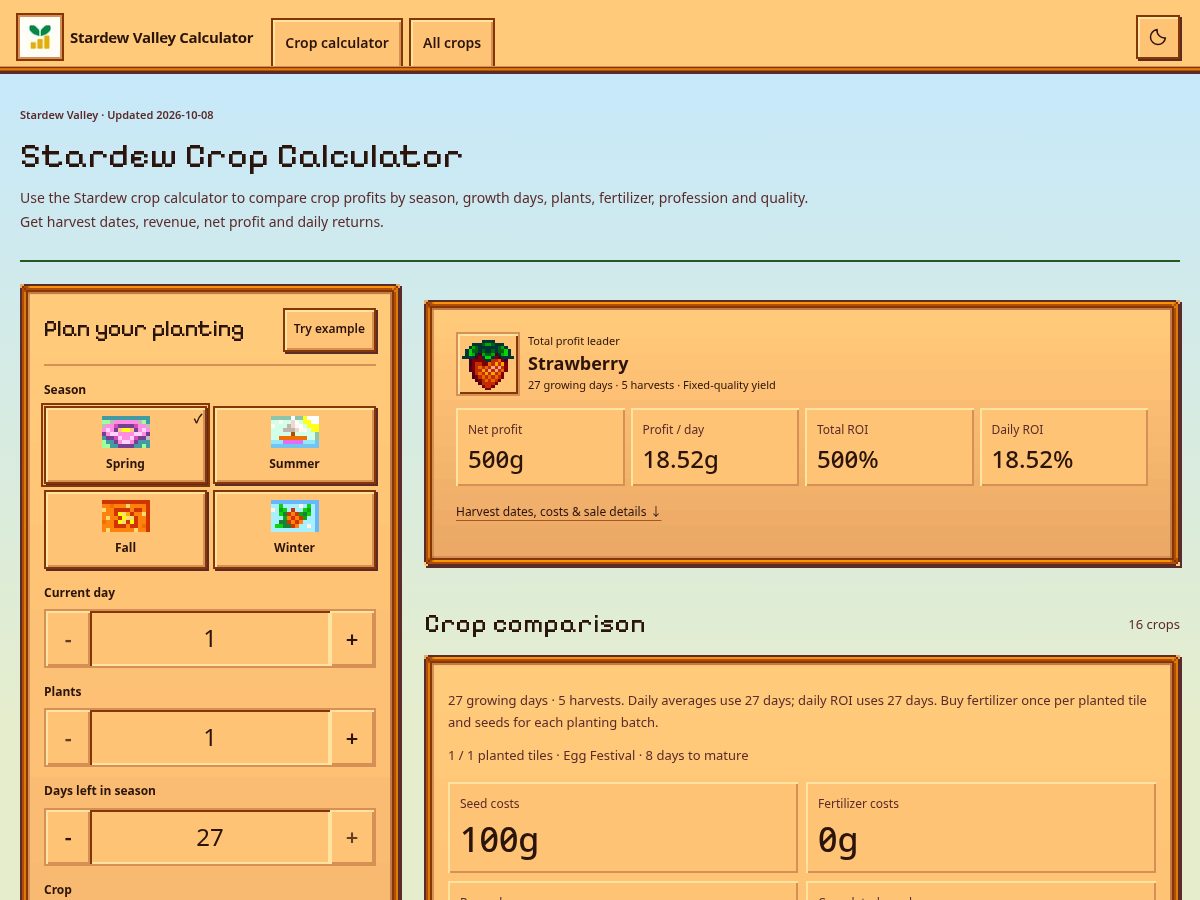Select the Fall season option
The width and height of the screenshot is (1200, 900).
[125, 530]
